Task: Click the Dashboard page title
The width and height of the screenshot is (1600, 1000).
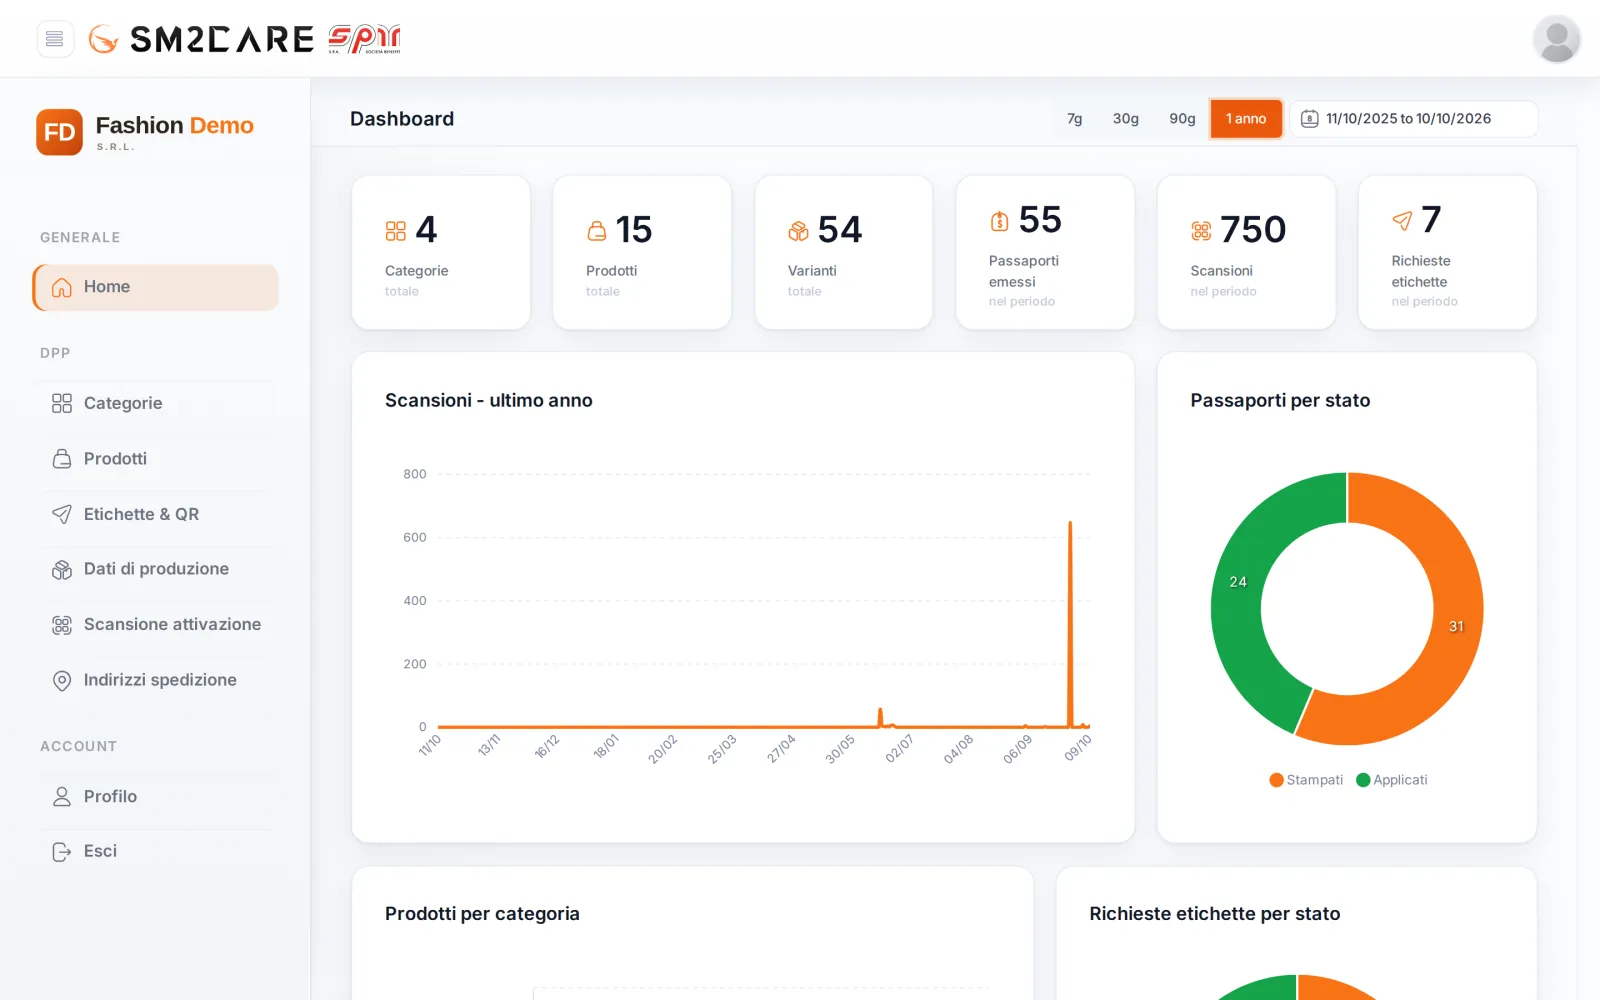Action: coord(402,119)
